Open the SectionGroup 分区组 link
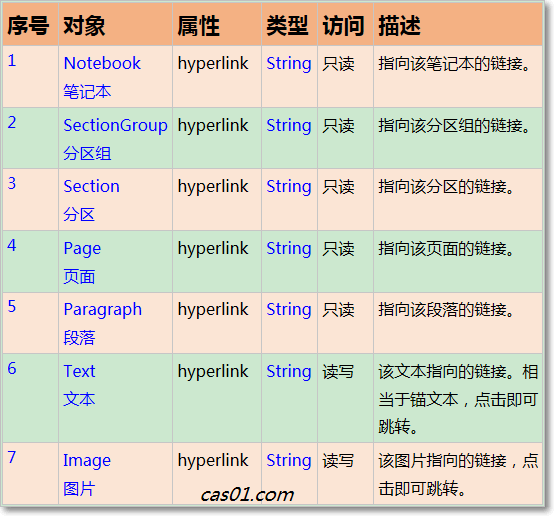The height and width of the screenshot is (516, 554). pyautogui.click(x=115, y=139)
